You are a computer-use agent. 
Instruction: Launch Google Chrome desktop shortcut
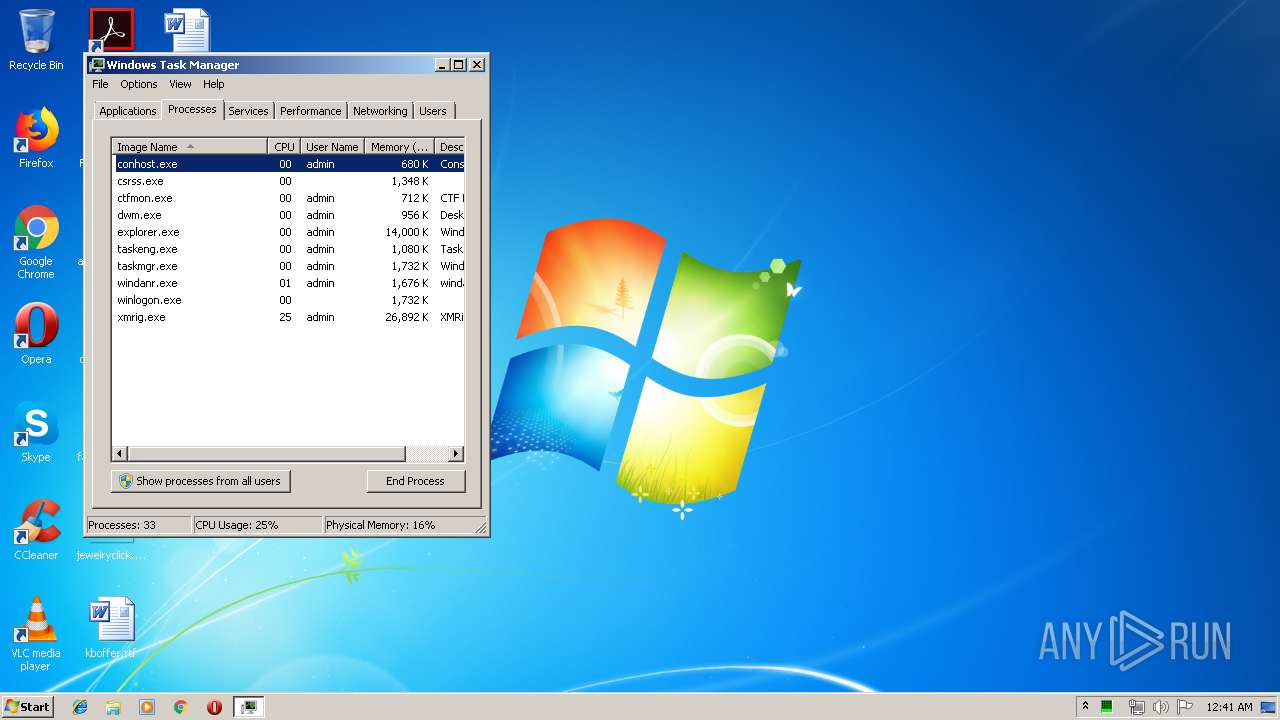click(36, 242)
